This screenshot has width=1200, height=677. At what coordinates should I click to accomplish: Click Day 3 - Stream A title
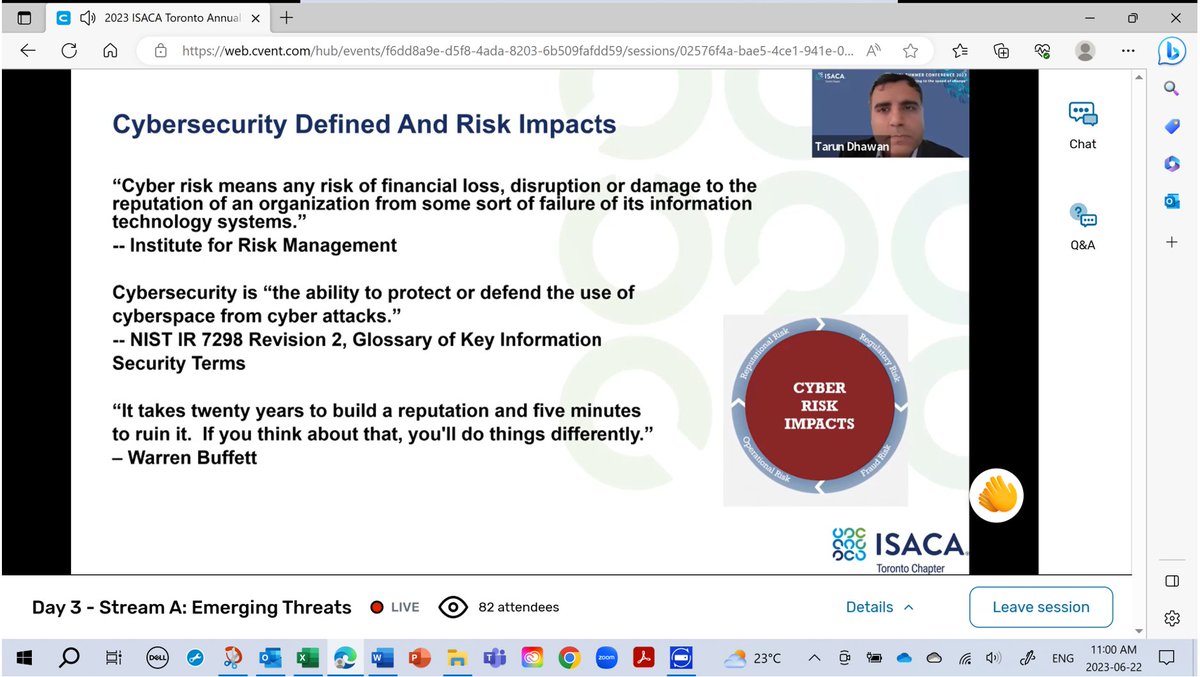point(192,607)
